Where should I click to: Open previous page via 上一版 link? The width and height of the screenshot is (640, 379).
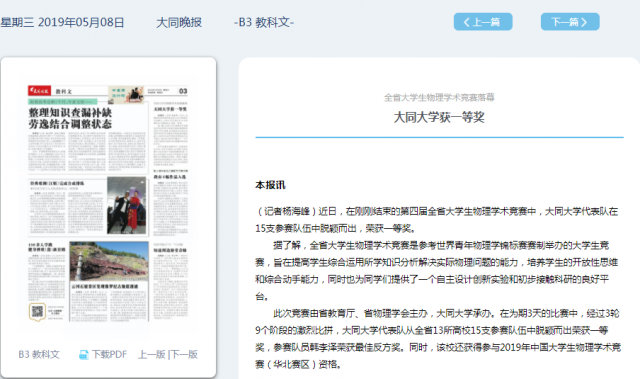(x=151, y=354)
